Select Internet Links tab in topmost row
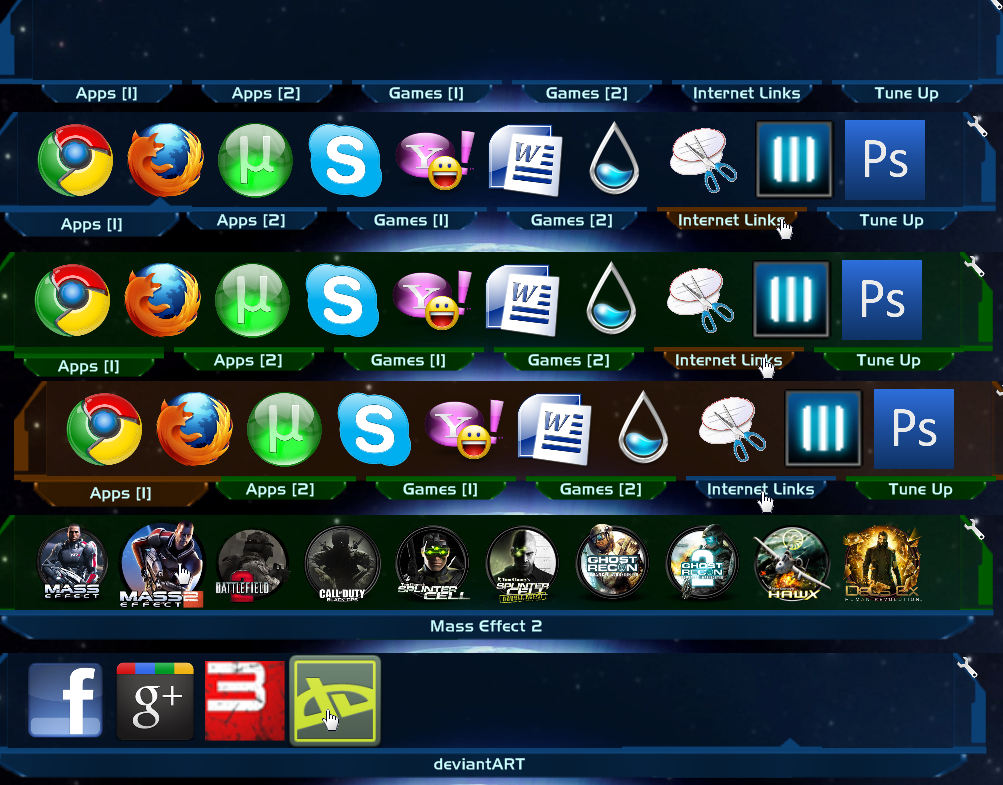1003x785 pixels. click(x=746, y=93)
